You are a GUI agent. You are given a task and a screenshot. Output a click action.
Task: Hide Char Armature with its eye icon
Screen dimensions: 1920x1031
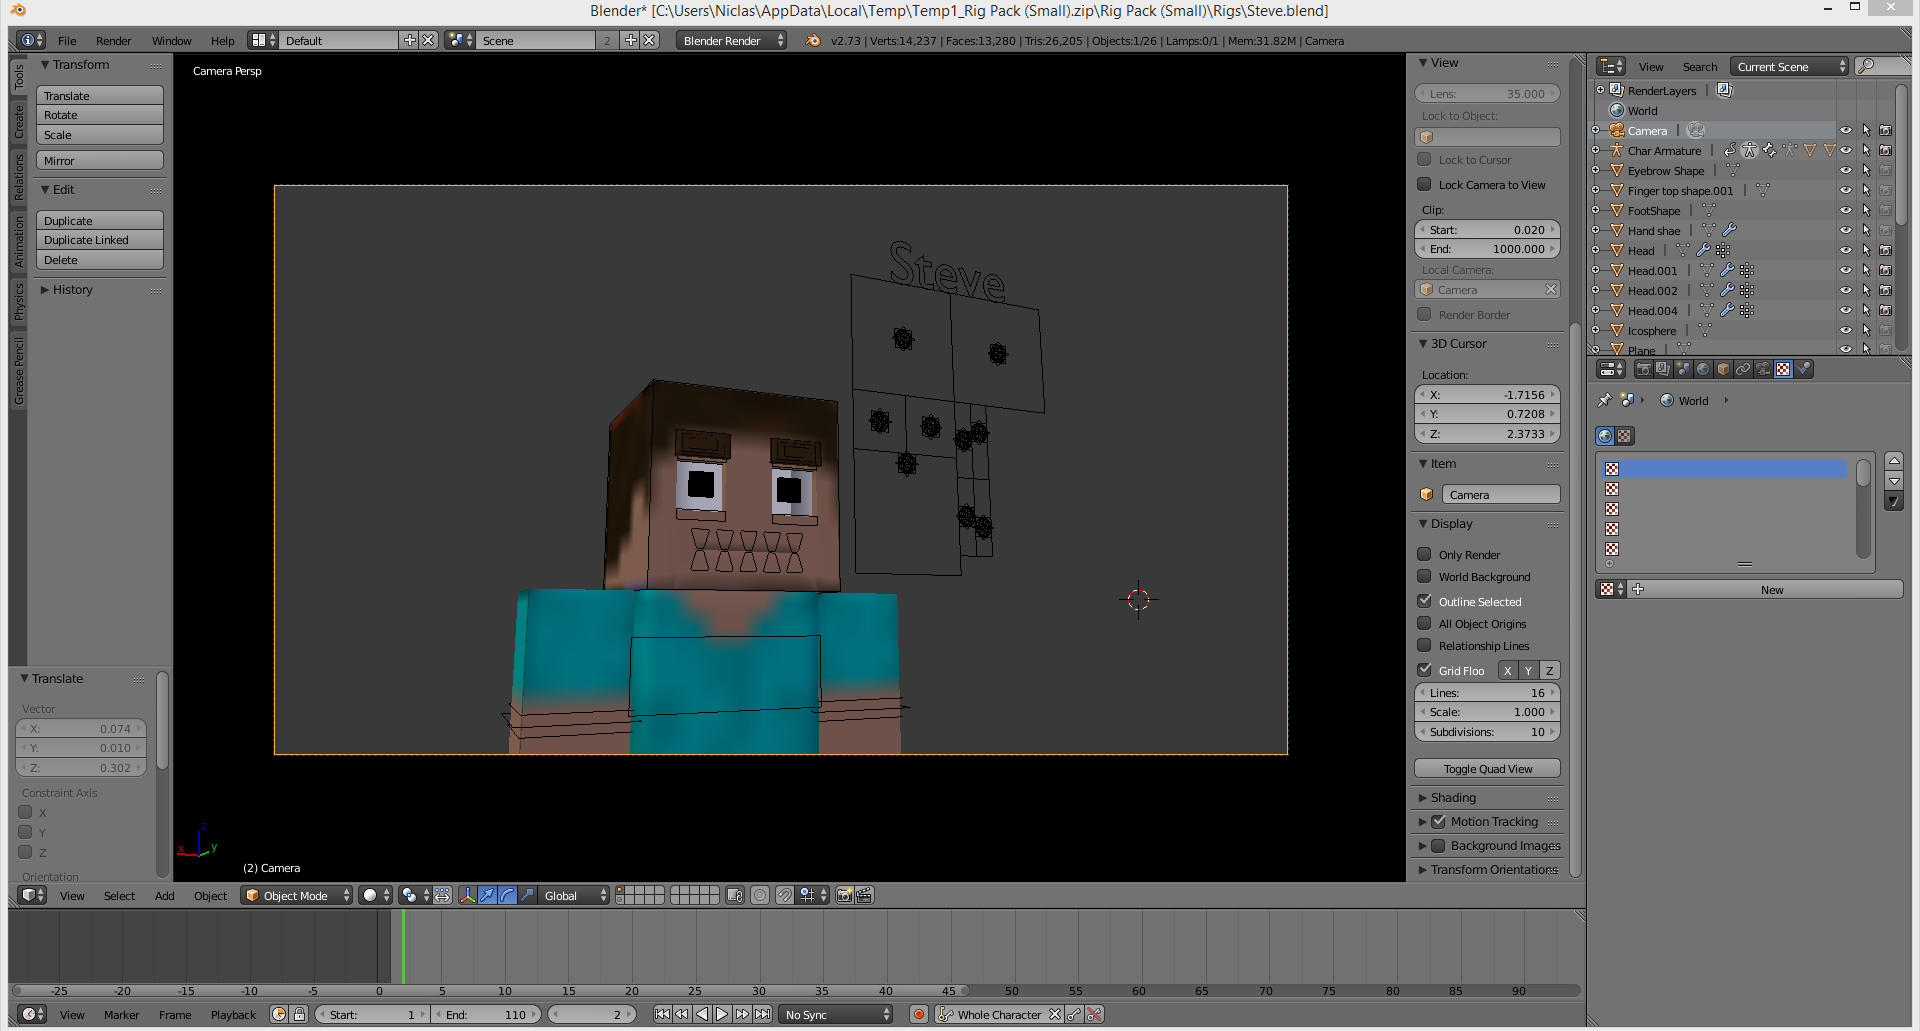point(1846,150)
